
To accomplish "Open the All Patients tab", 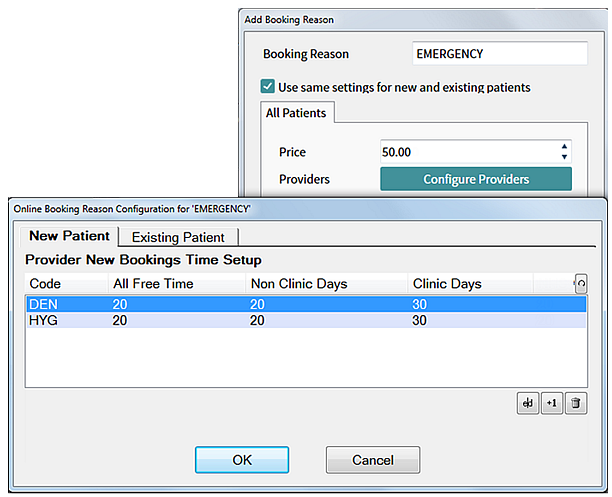I will click(296, 113).
